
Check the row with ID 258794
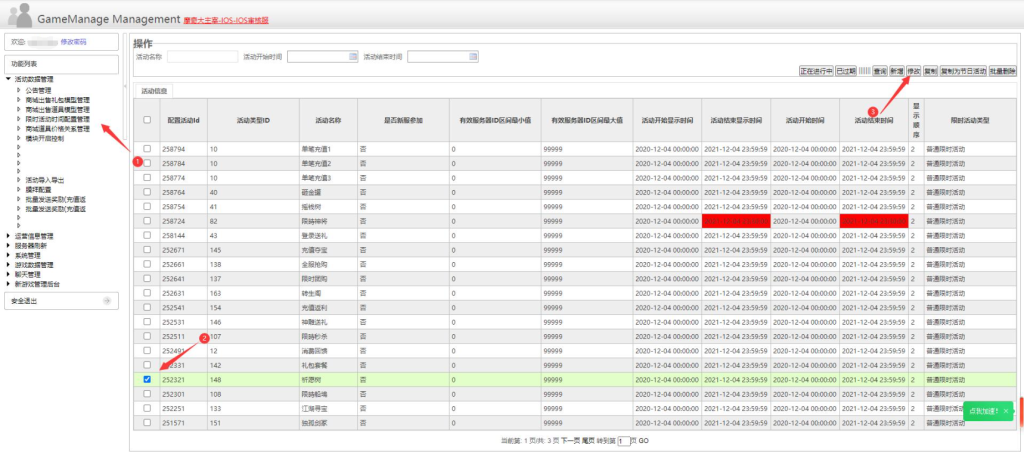[147, 149]
